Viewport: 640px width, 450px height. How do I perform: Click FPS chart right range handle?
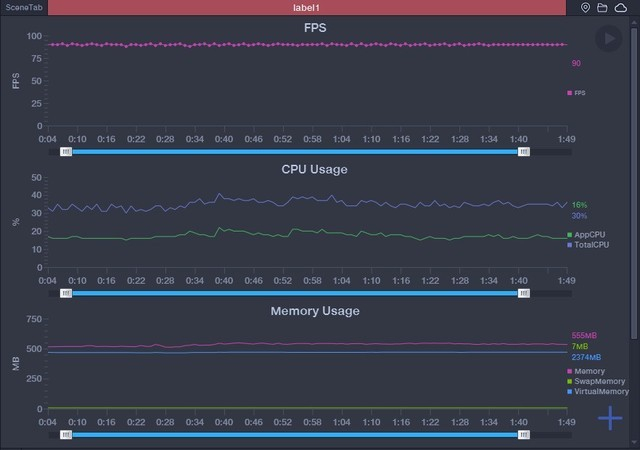click(x=524, y=152)
